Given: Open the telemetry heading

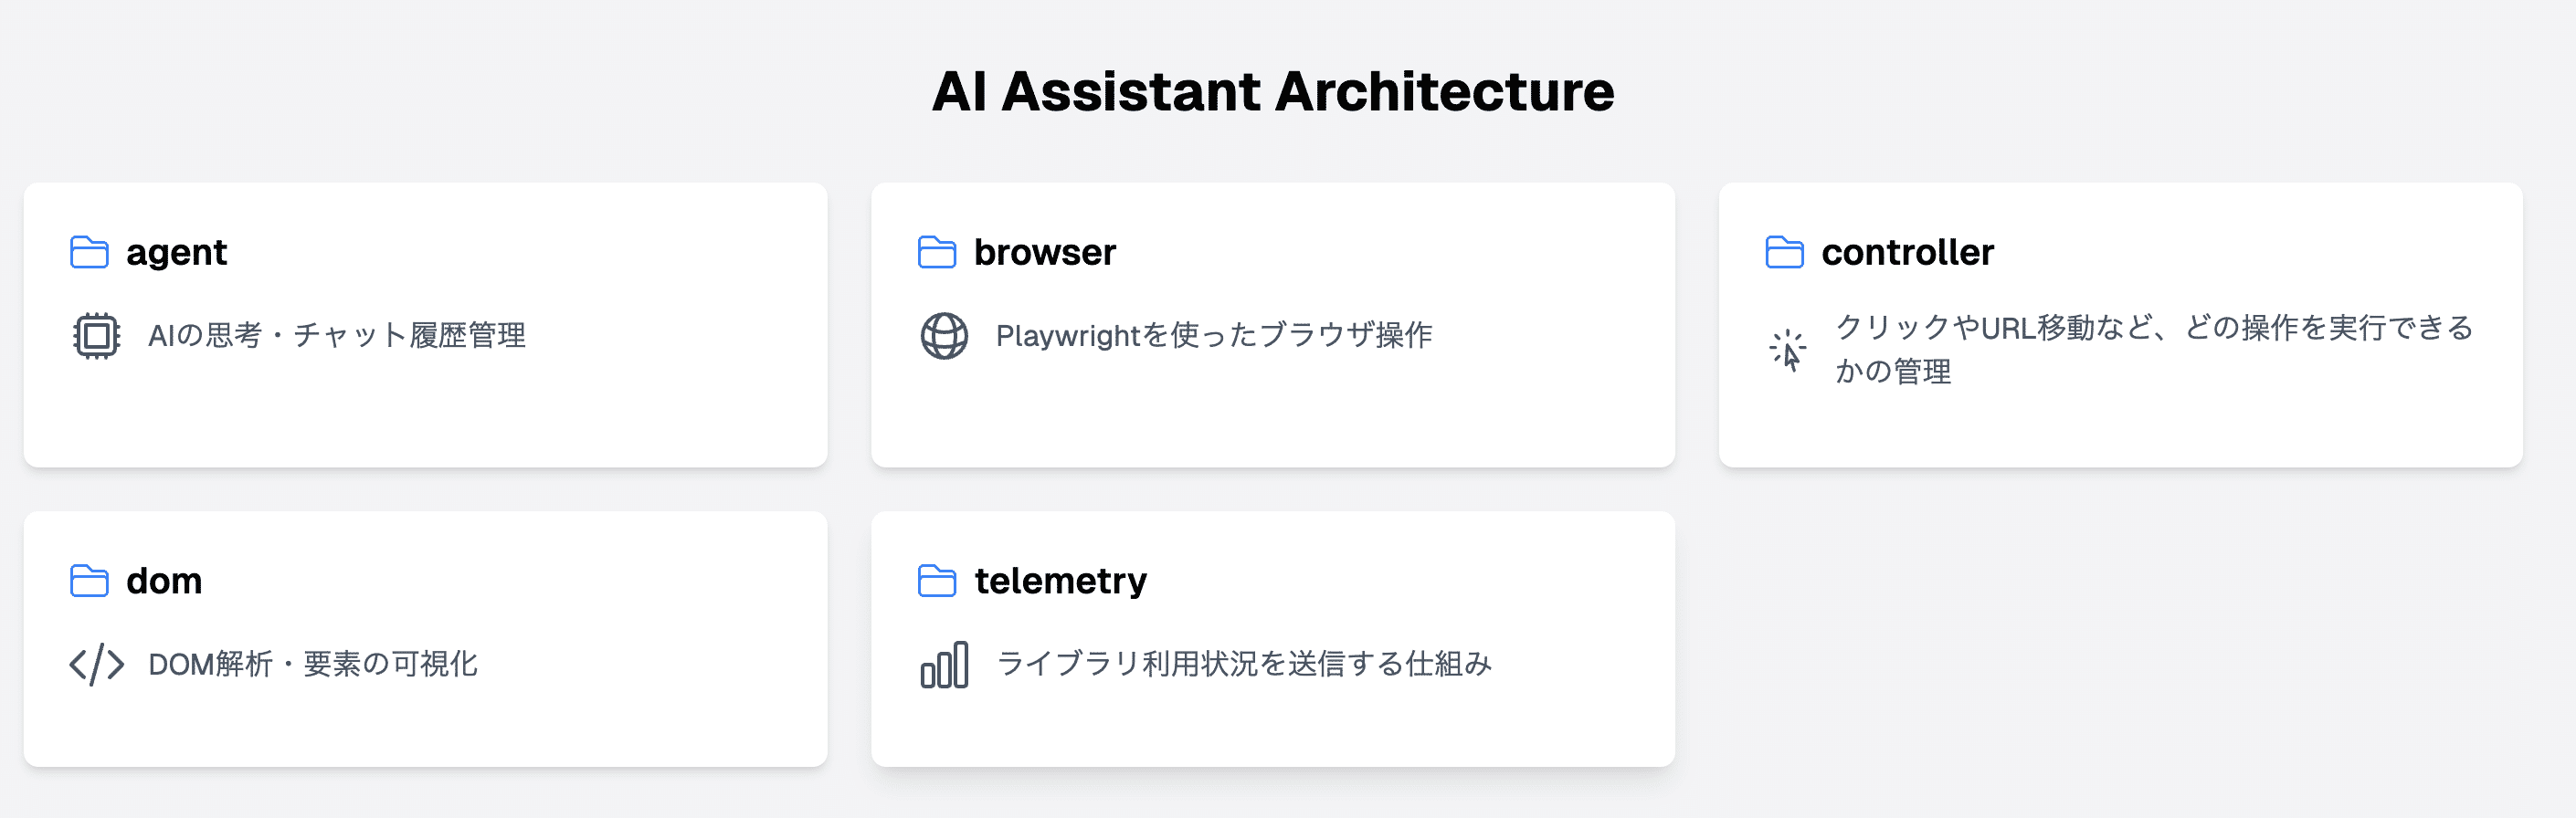Looking at the screenshot, I should [x=1060, y=581].
